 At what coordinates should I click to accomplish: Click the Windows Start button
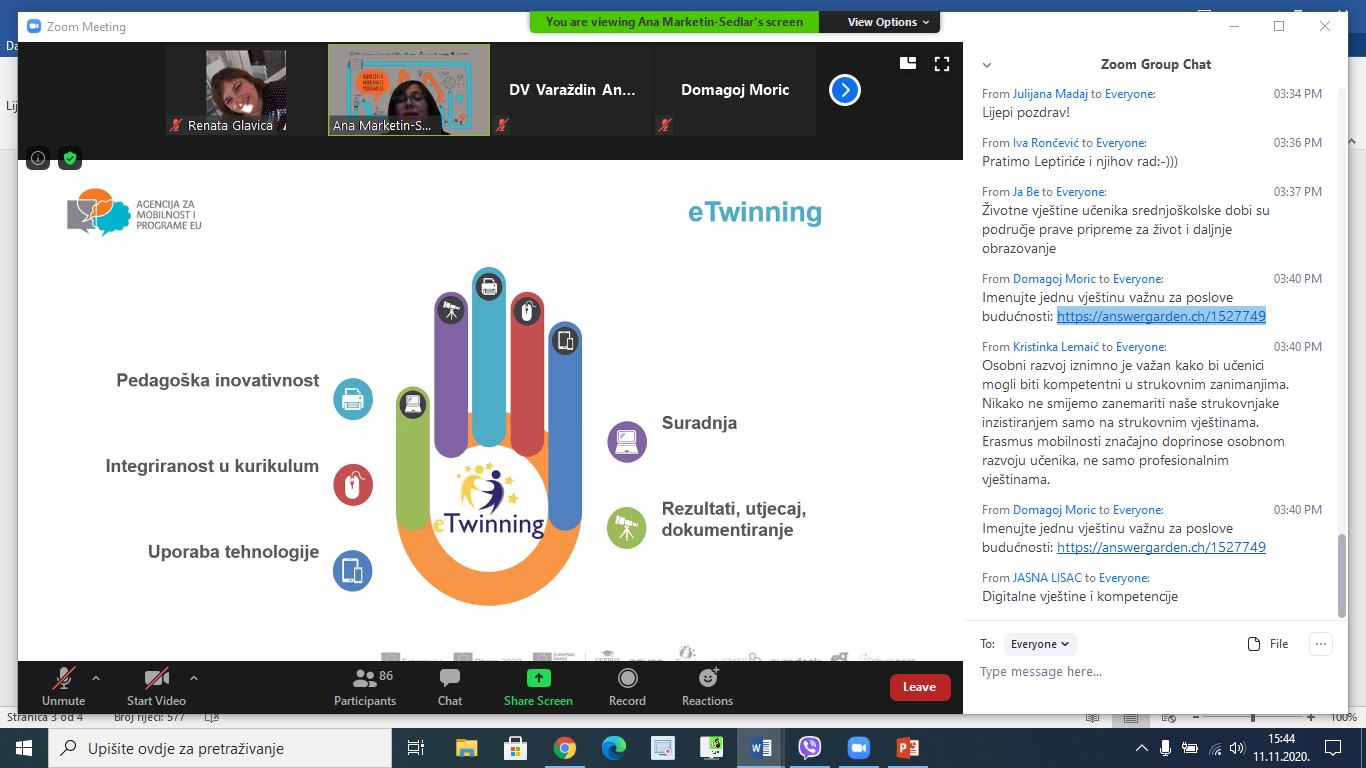24,748
